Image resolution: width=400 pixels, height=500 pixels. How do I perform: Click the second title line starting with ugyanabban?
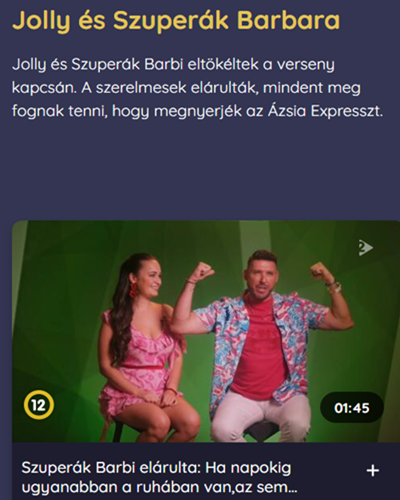pos(159,488)
